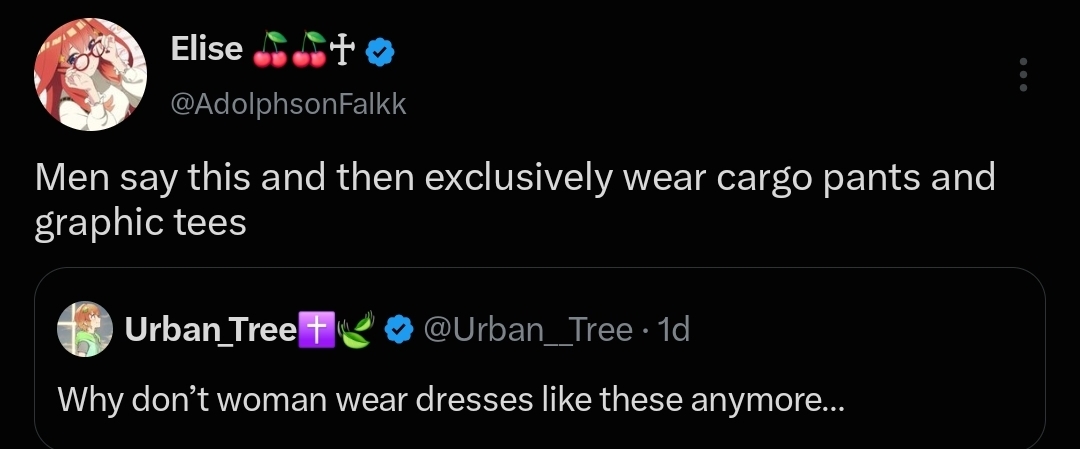The height and width of the screenshot is (449, 1080).
Task: Open Elise's profile picture avatar
Action: [x=90, y=74]
